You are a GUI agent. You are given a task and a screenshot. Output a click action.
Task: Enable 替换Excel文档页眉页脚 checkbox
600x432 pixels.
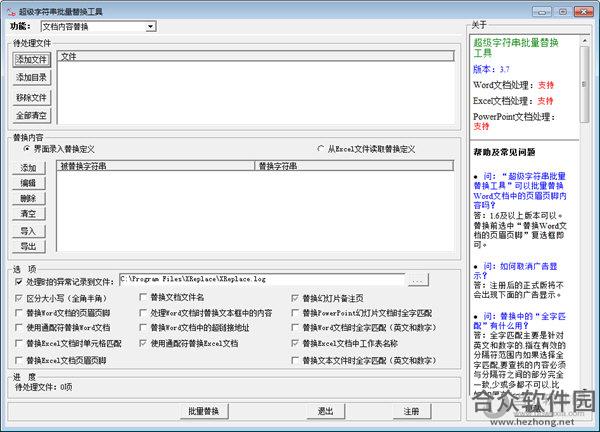[19, 360]
